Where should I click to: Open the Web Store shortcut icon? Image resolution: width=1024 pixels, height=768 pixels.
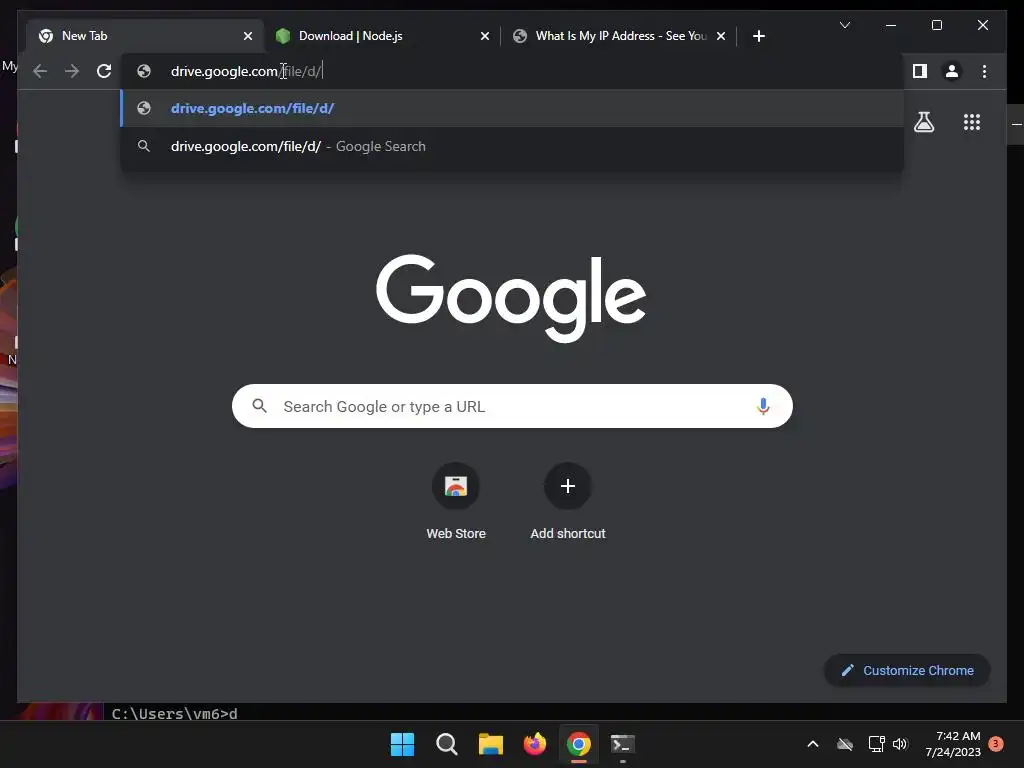click(x=456, y=486)
